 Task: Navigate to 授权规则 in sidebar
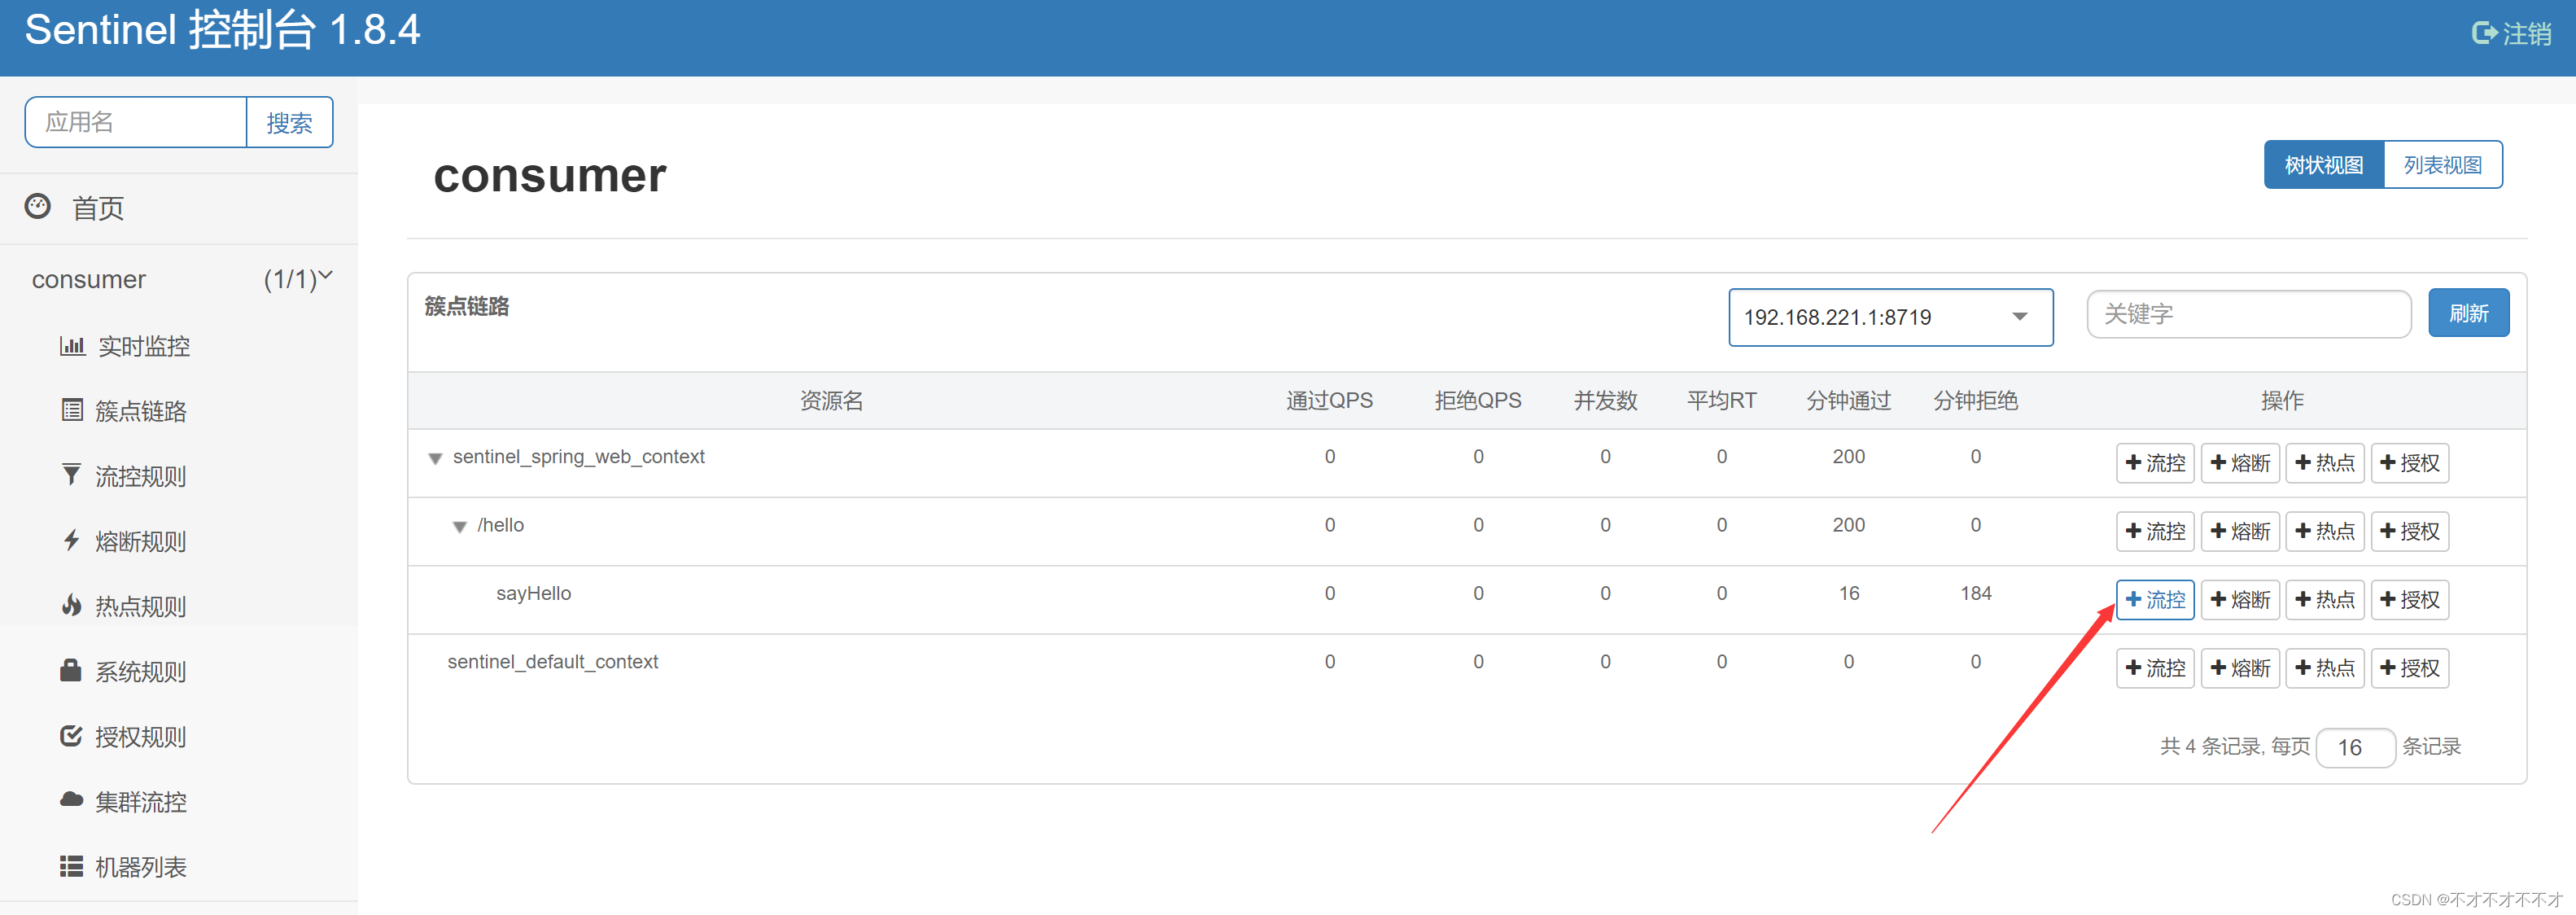(141, 737)
